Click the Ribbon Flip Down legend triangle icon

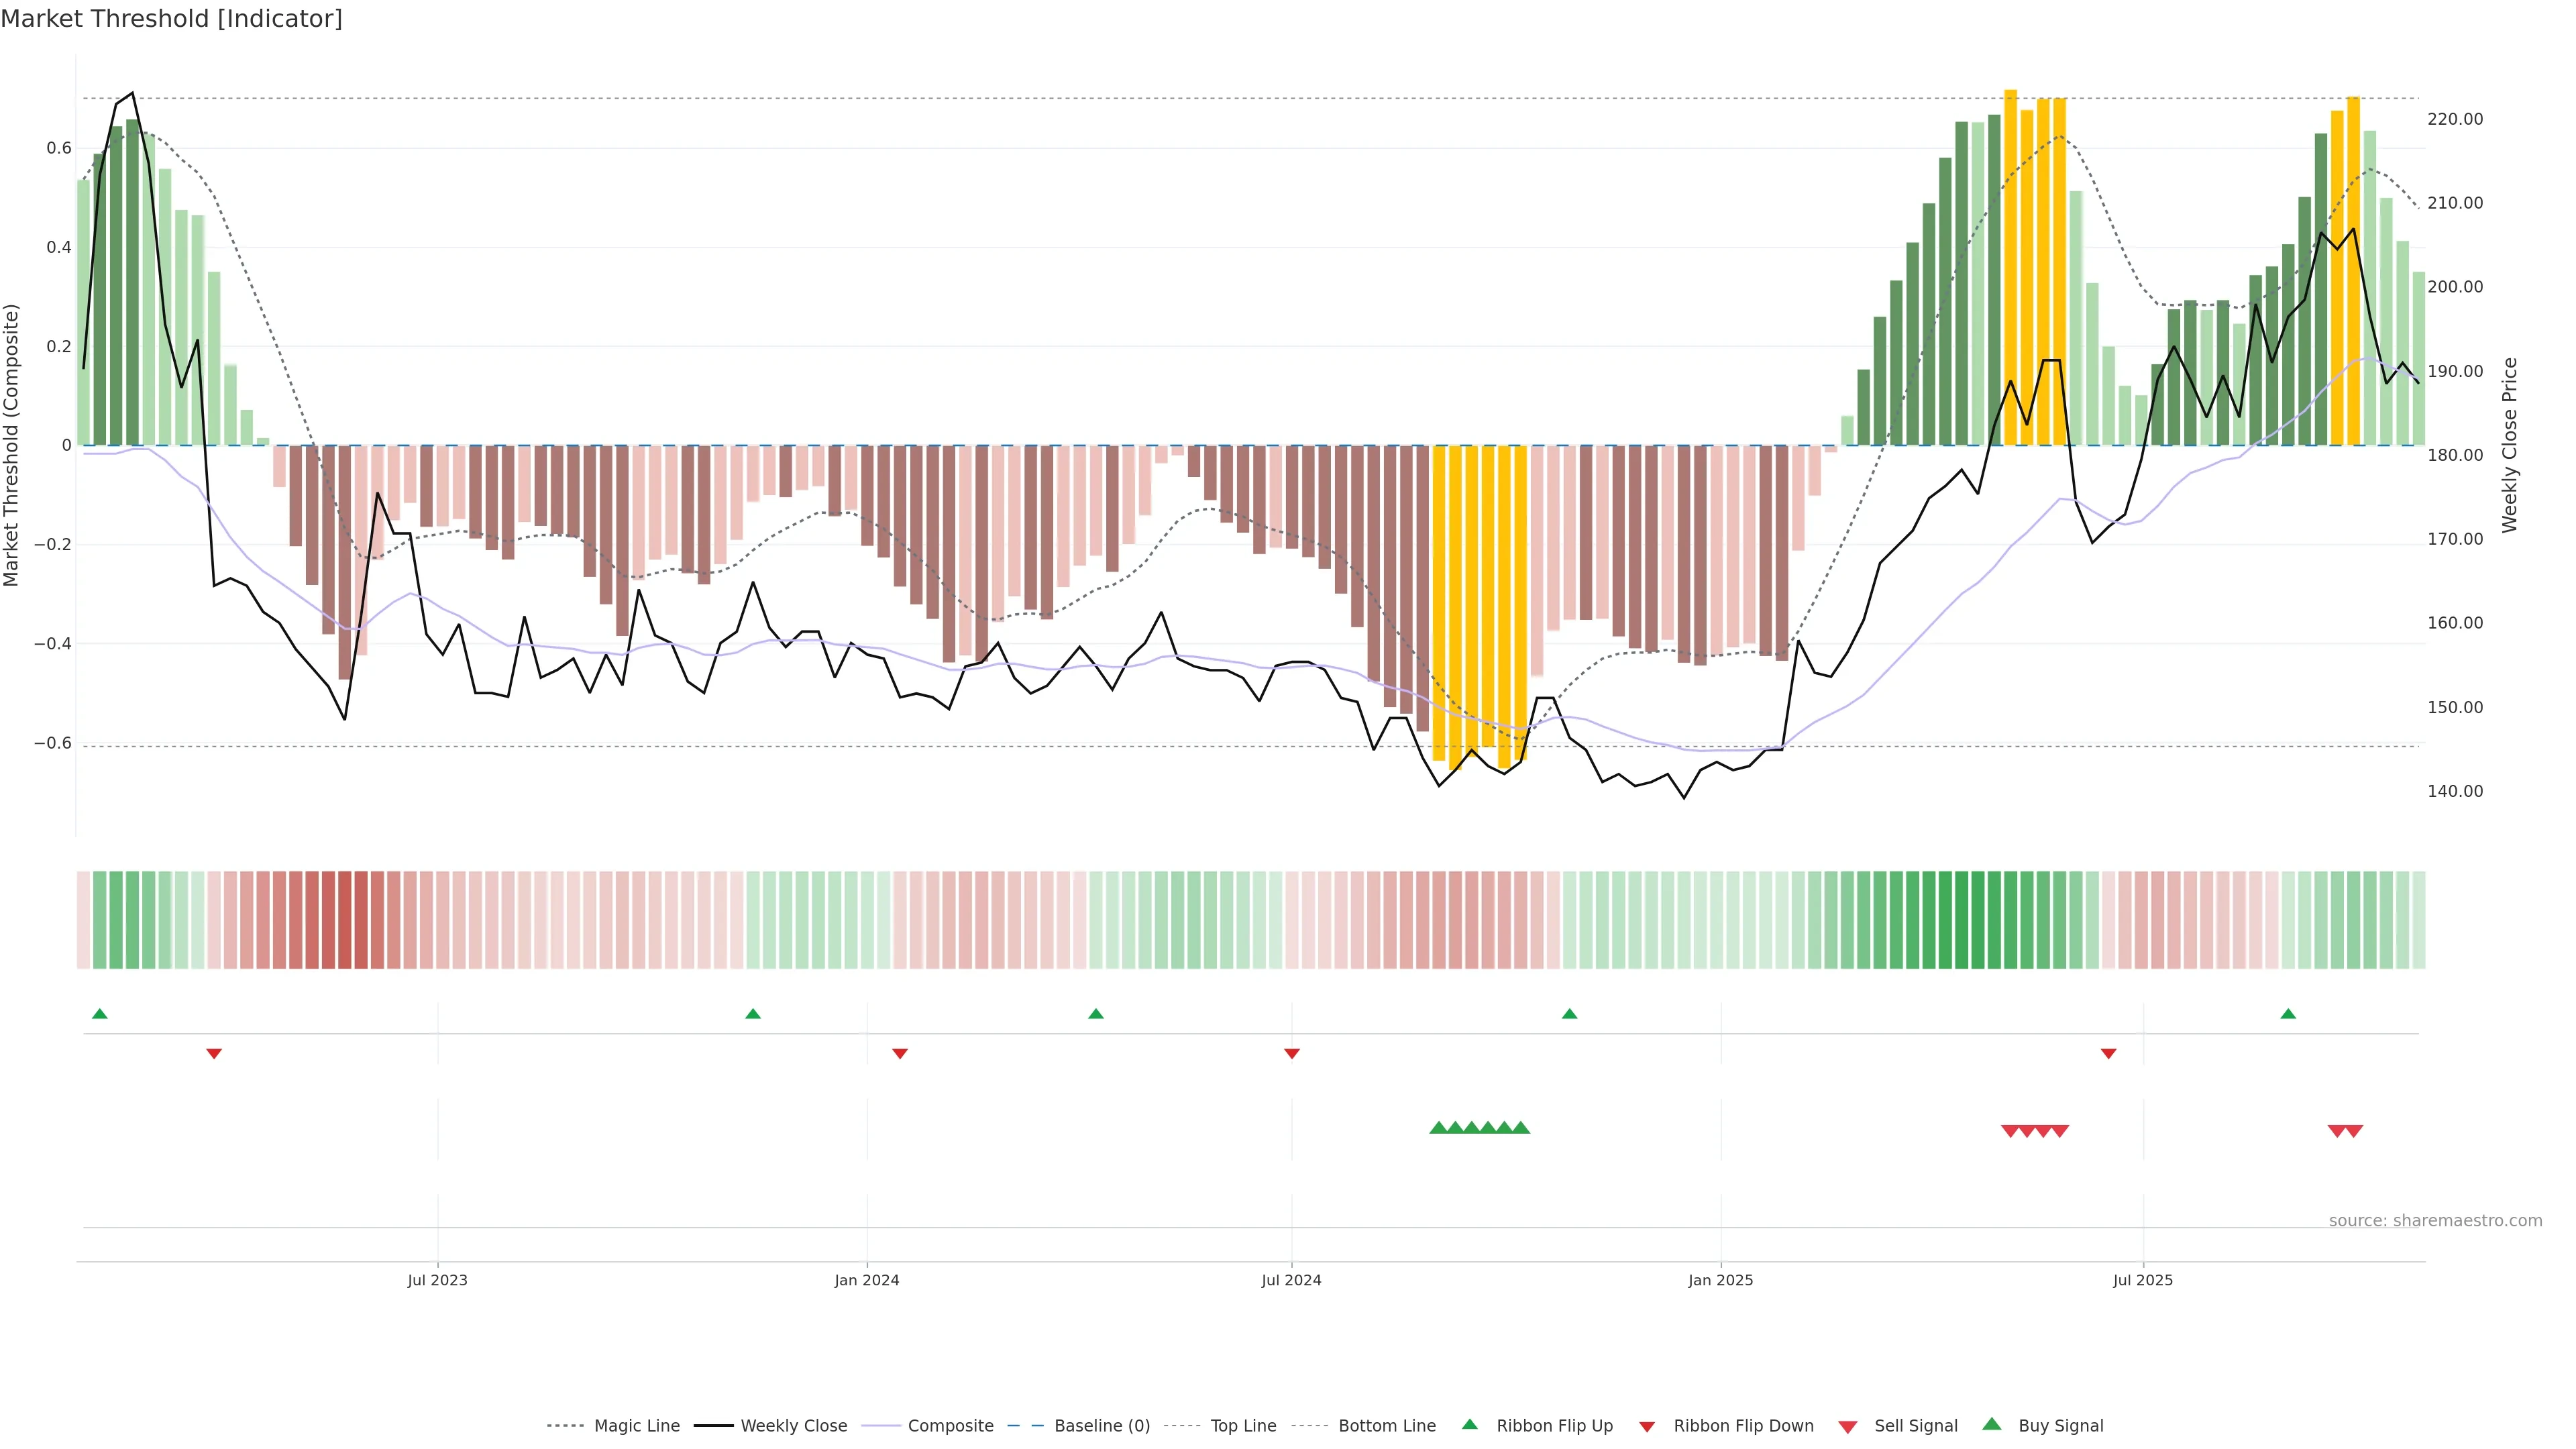click(x=1647, y=1427)
